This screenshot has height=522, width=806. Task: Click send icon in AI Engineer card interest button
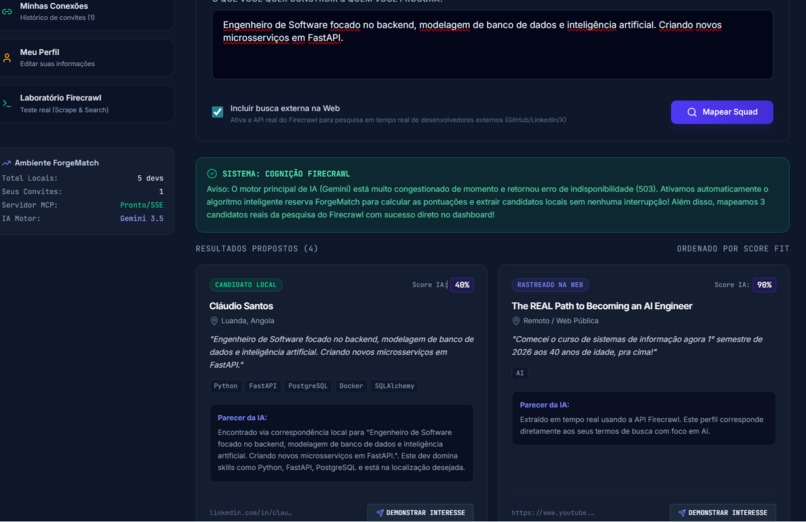[x=682, y=513]
